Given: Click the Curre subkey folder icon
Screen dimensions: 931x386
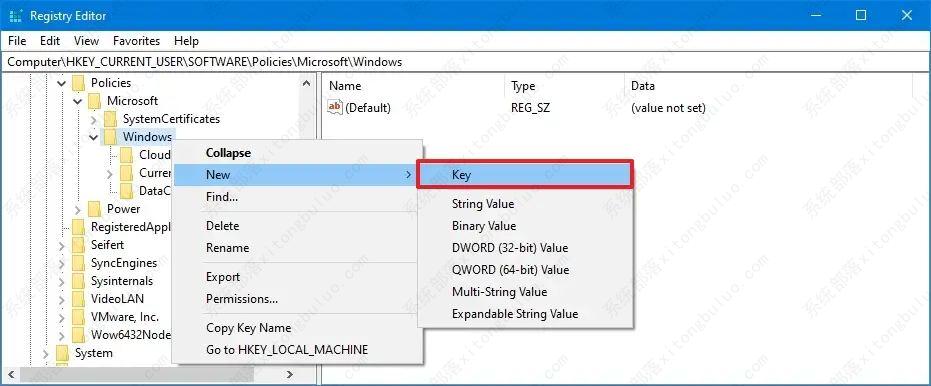Looking at the screenshot, I should pos(126,173).
